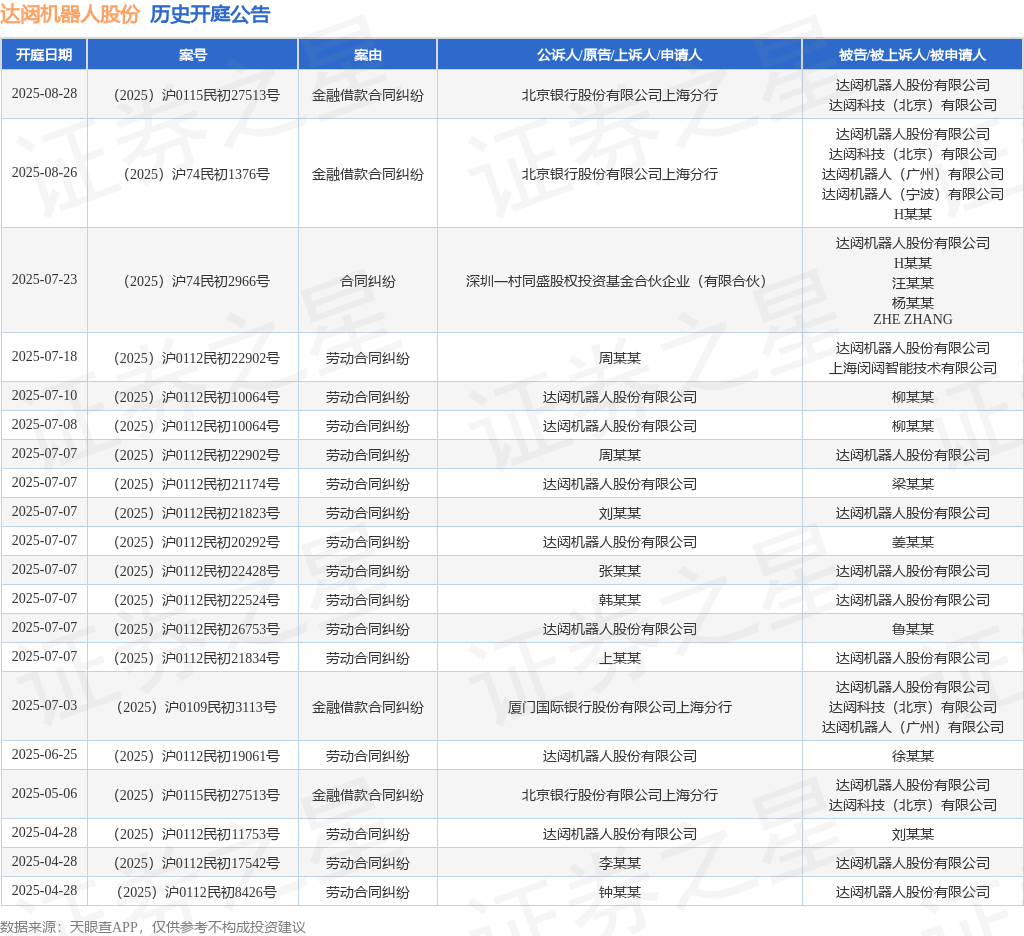This screenshot has width=1024, height=936.
Task: Click case number (2025)沪0112民初26753号
Action: 197,630
